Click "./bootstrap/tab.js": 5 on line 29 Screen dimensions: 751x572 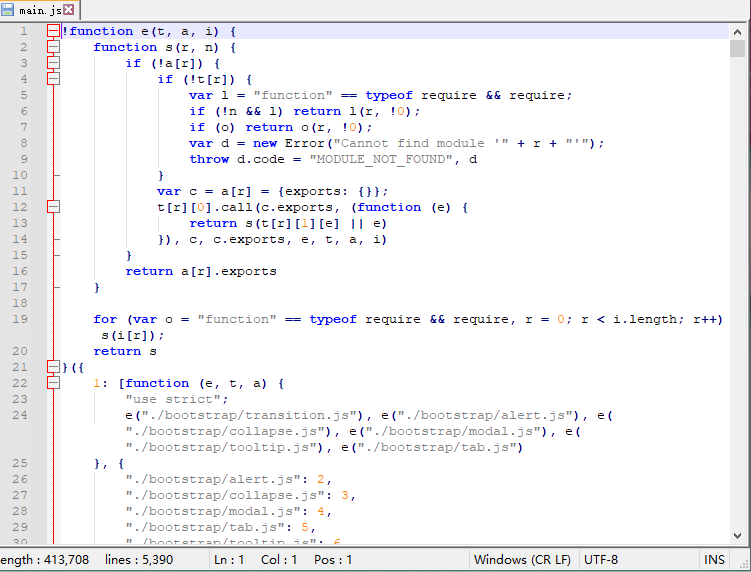pos(217,527)
